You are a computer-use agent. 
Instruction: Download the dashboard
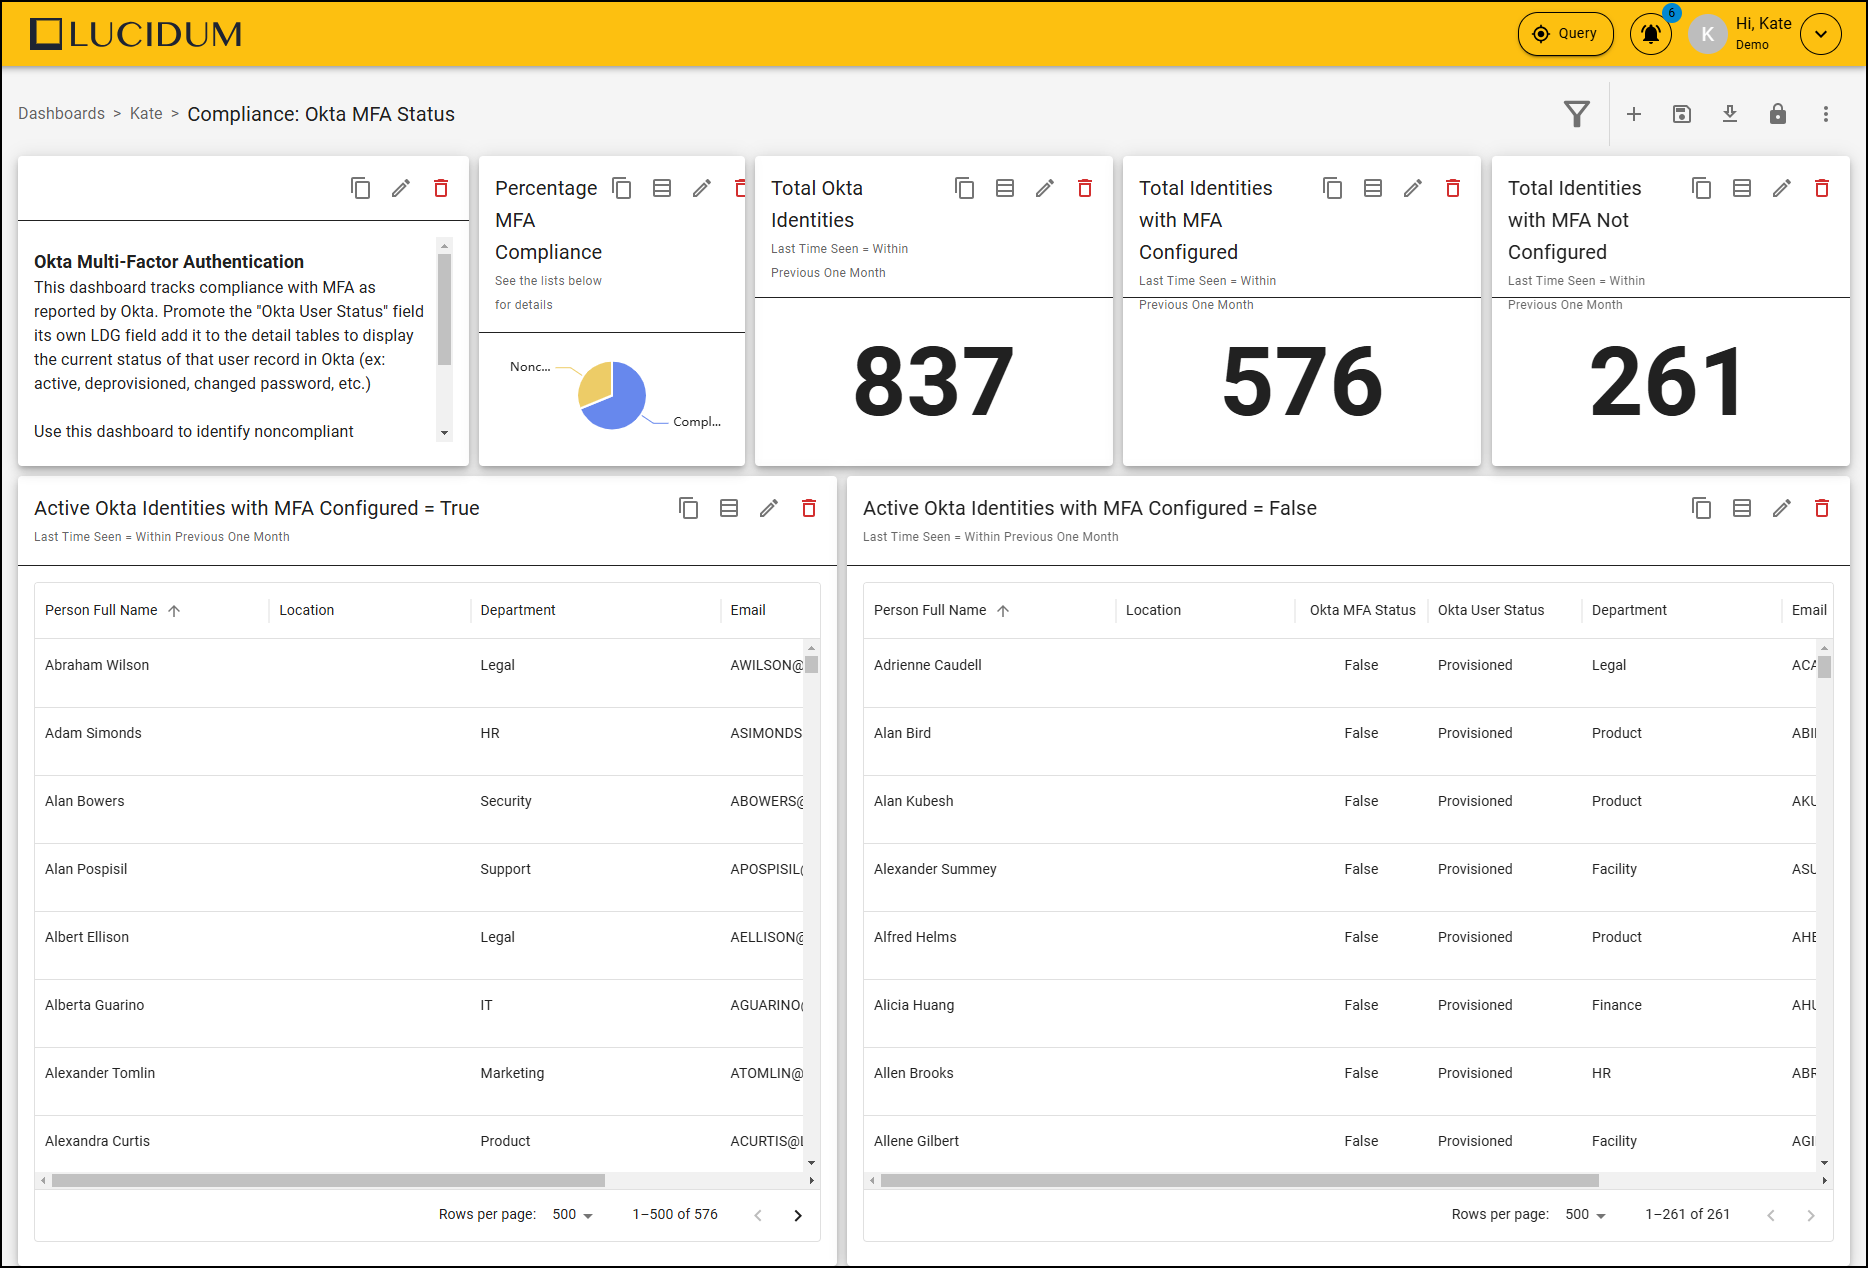point(1730,114)
